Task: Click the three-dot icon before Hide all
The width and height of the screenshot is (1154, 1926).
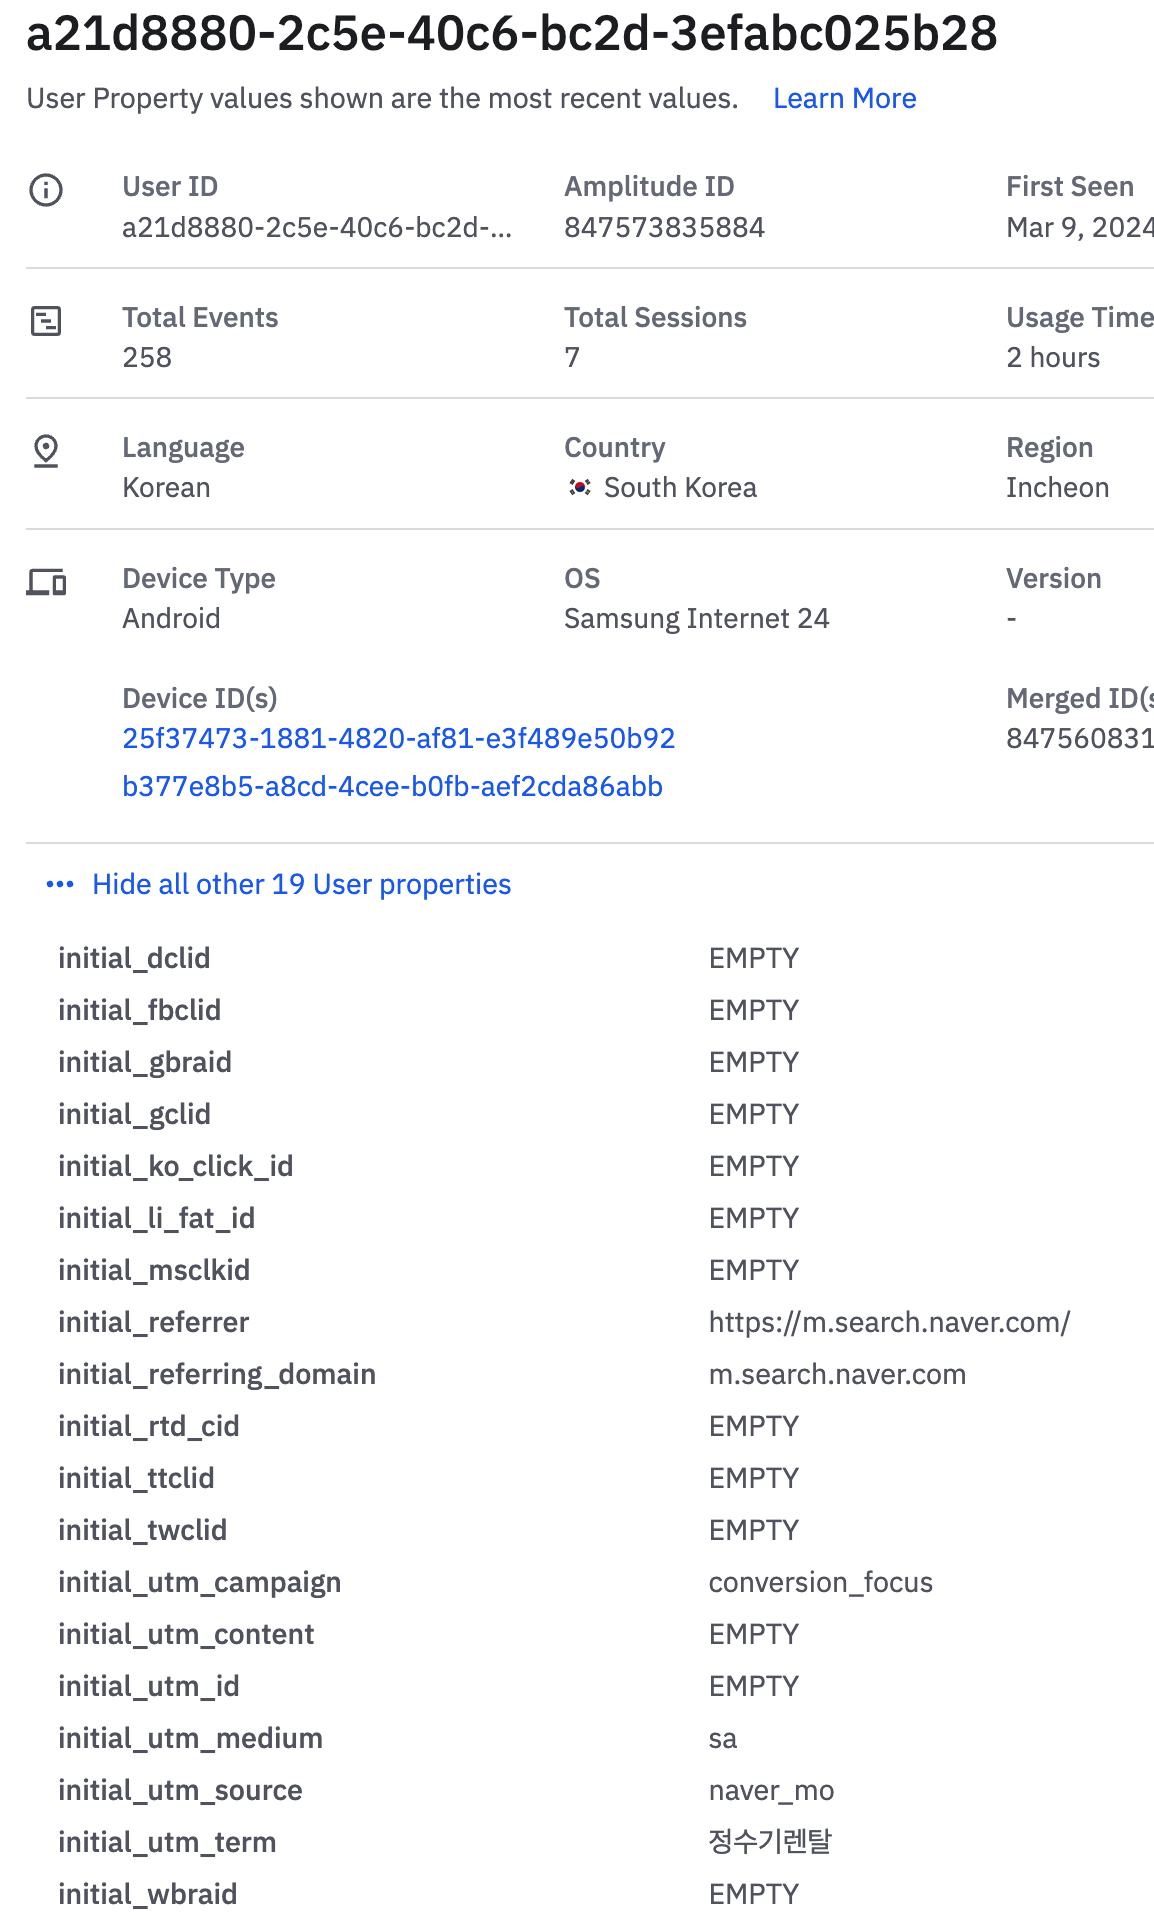Action: (x=60, y=885)
